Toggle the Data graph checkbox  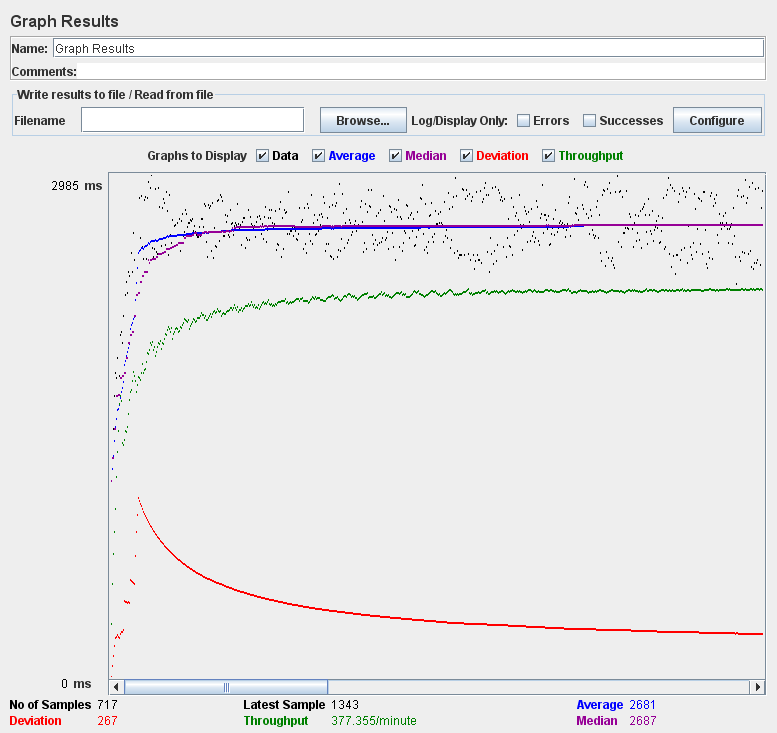(x=262, y=156)
